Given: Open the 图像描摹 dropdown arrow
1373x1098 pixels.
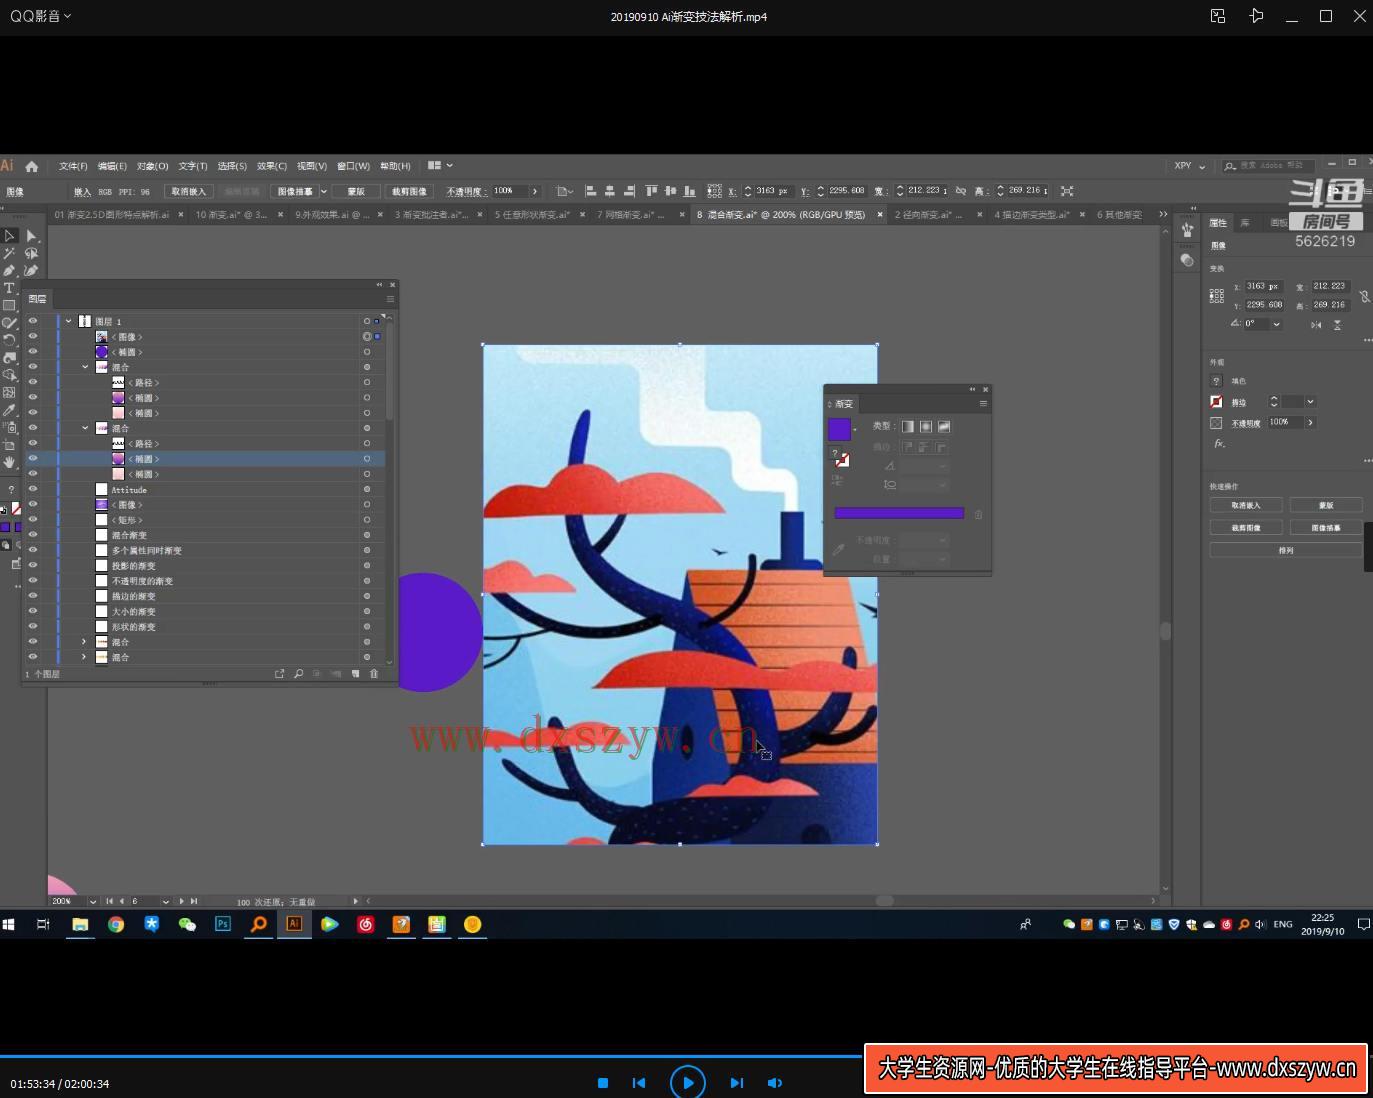Looking at the screenshot, I should [323, 191].
